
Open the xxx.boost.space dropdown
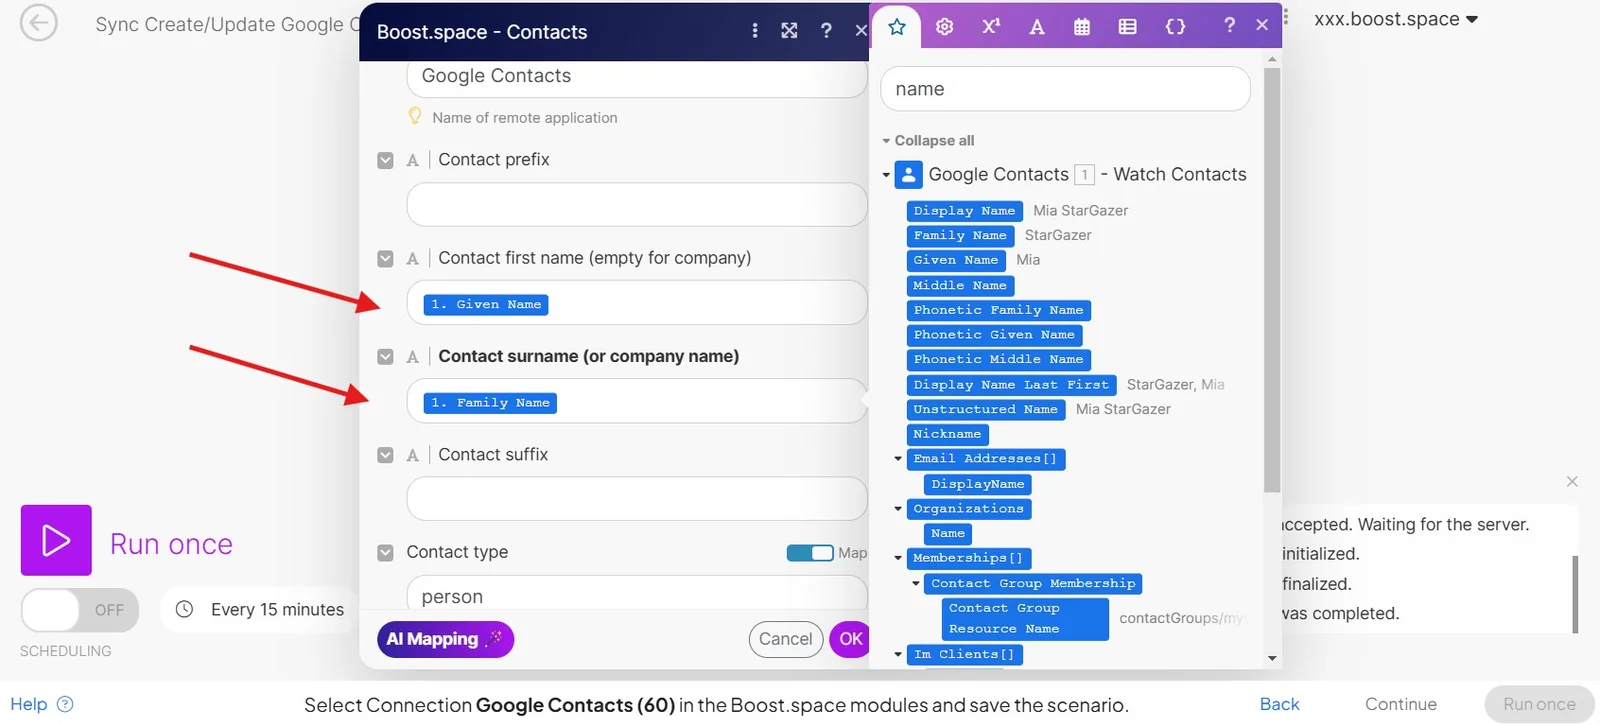coord(1396,19)
